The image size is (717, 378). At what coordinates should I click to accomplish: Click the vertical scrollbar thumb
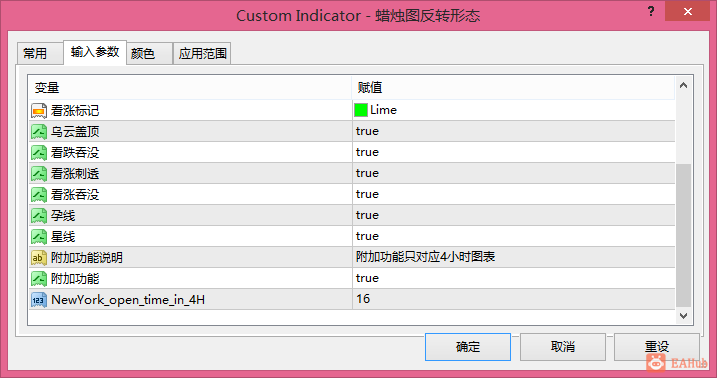683,235
